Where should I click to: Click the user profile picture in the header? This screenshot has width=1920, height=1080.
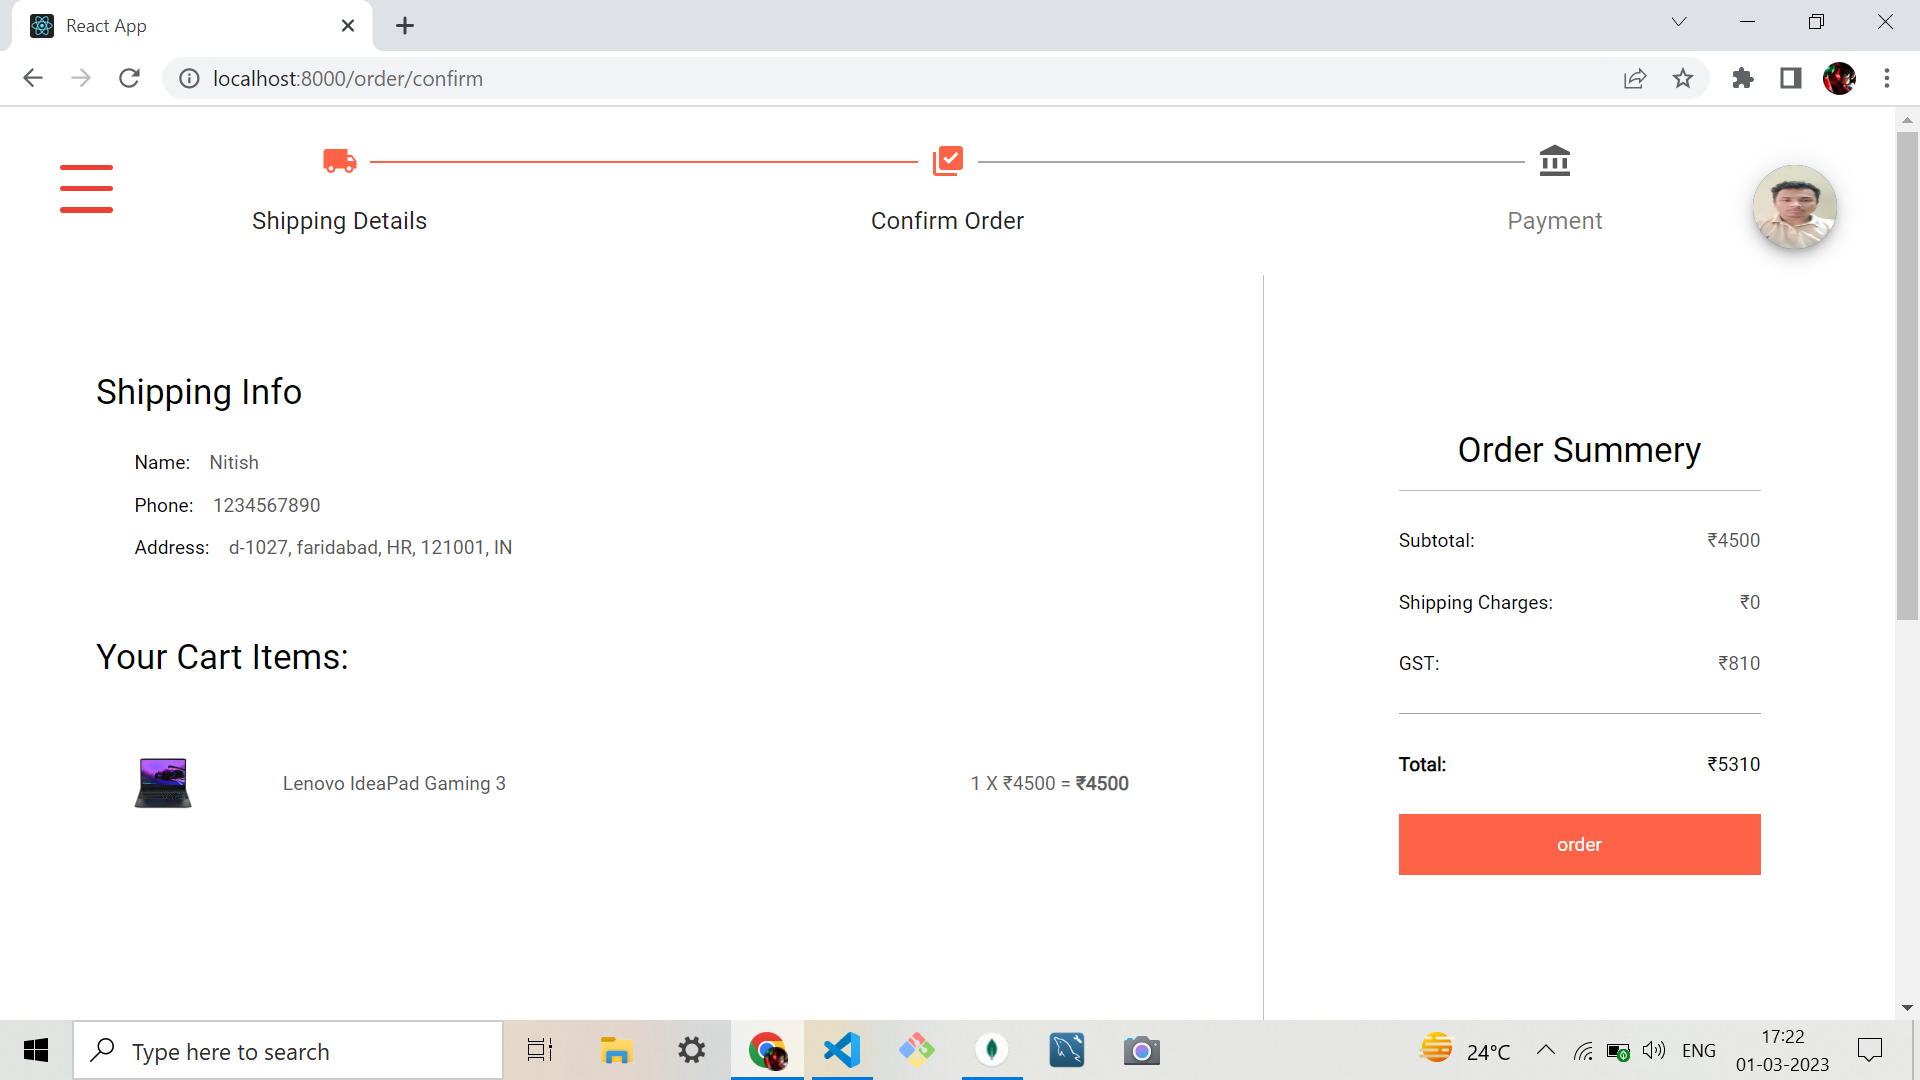click(x=1794, y=207)
